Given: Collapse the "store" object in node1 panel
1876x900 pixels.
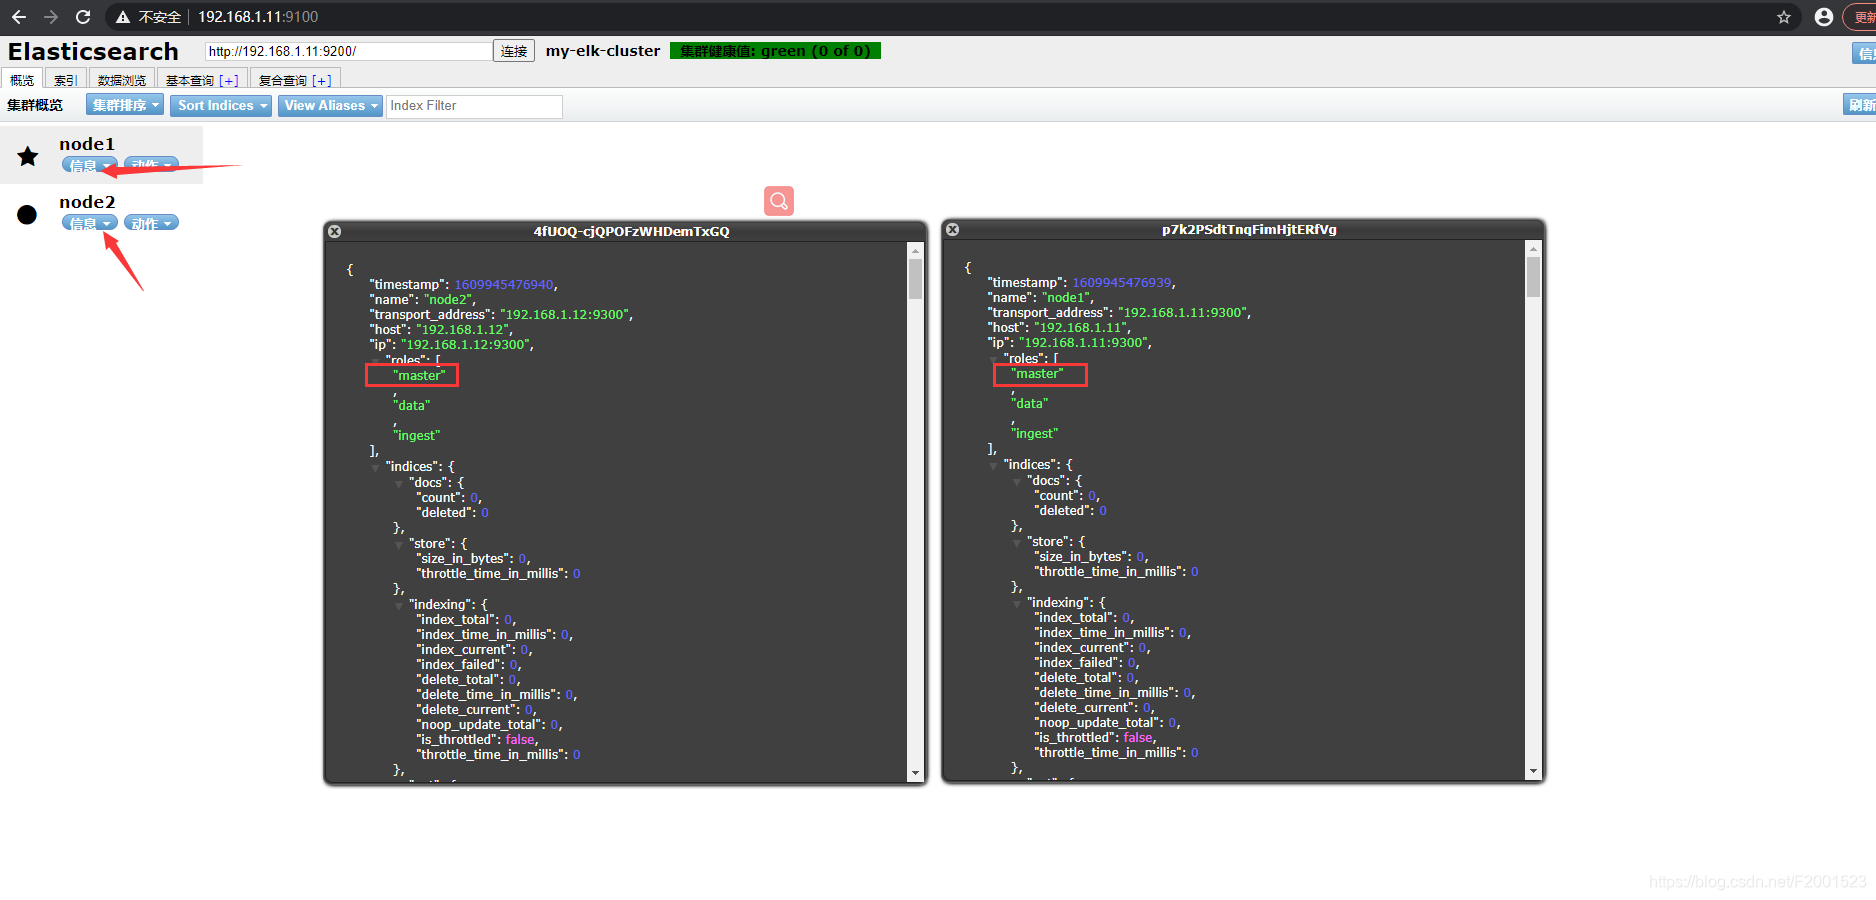Looking at the screenshot, I should pos(1017,542).
